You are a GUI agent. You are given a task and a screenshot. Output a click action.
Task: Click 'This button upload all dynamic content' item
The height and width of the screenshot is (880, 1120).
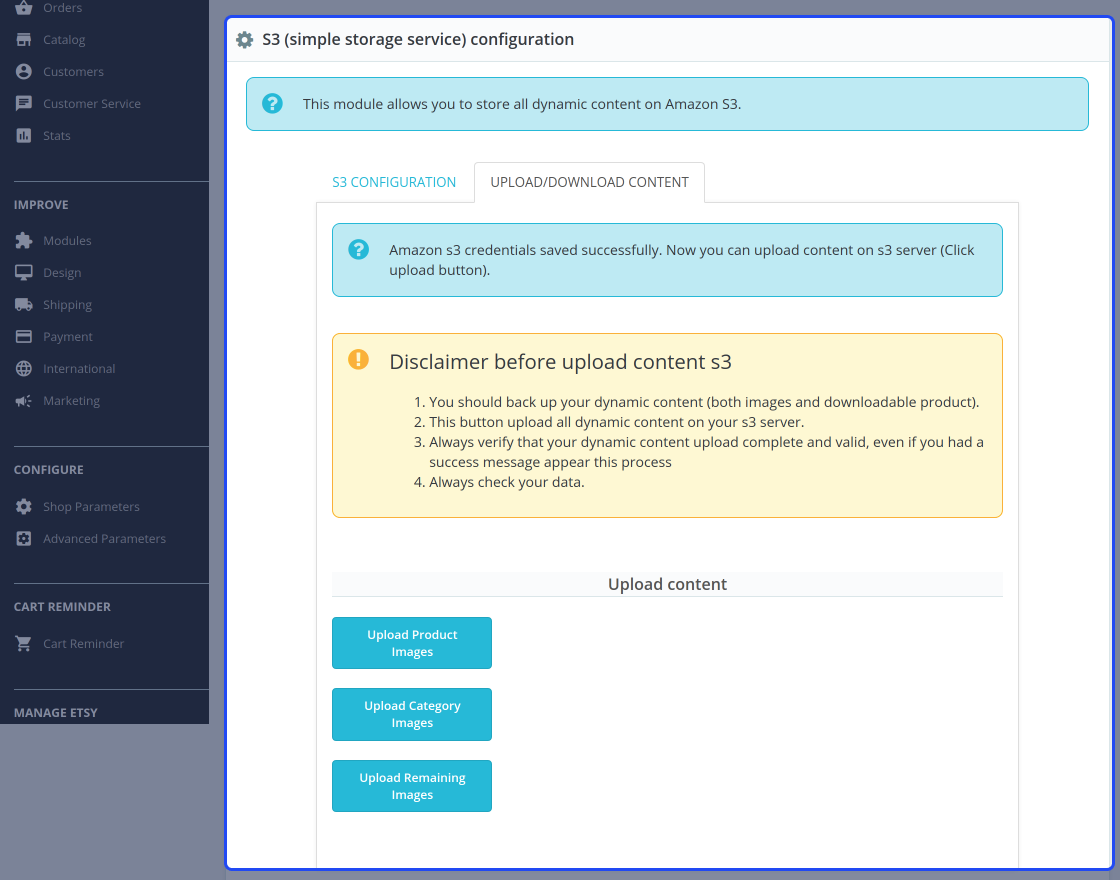(x=616, y=422)
